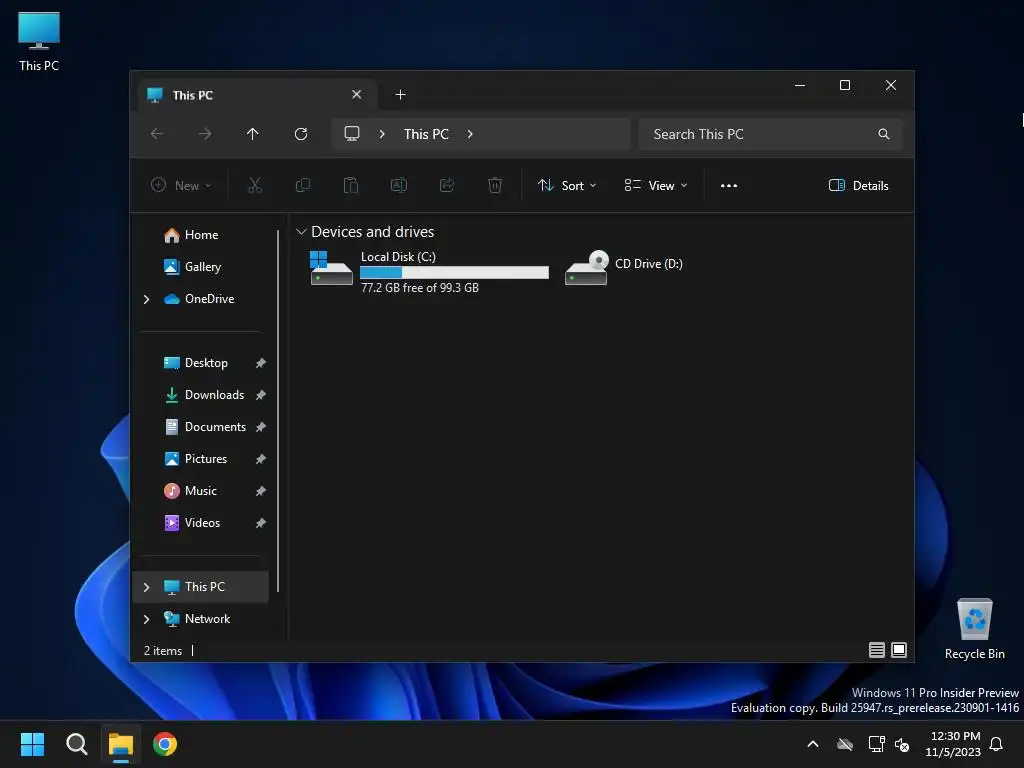Expand This PC tree node

click(146, 587)
